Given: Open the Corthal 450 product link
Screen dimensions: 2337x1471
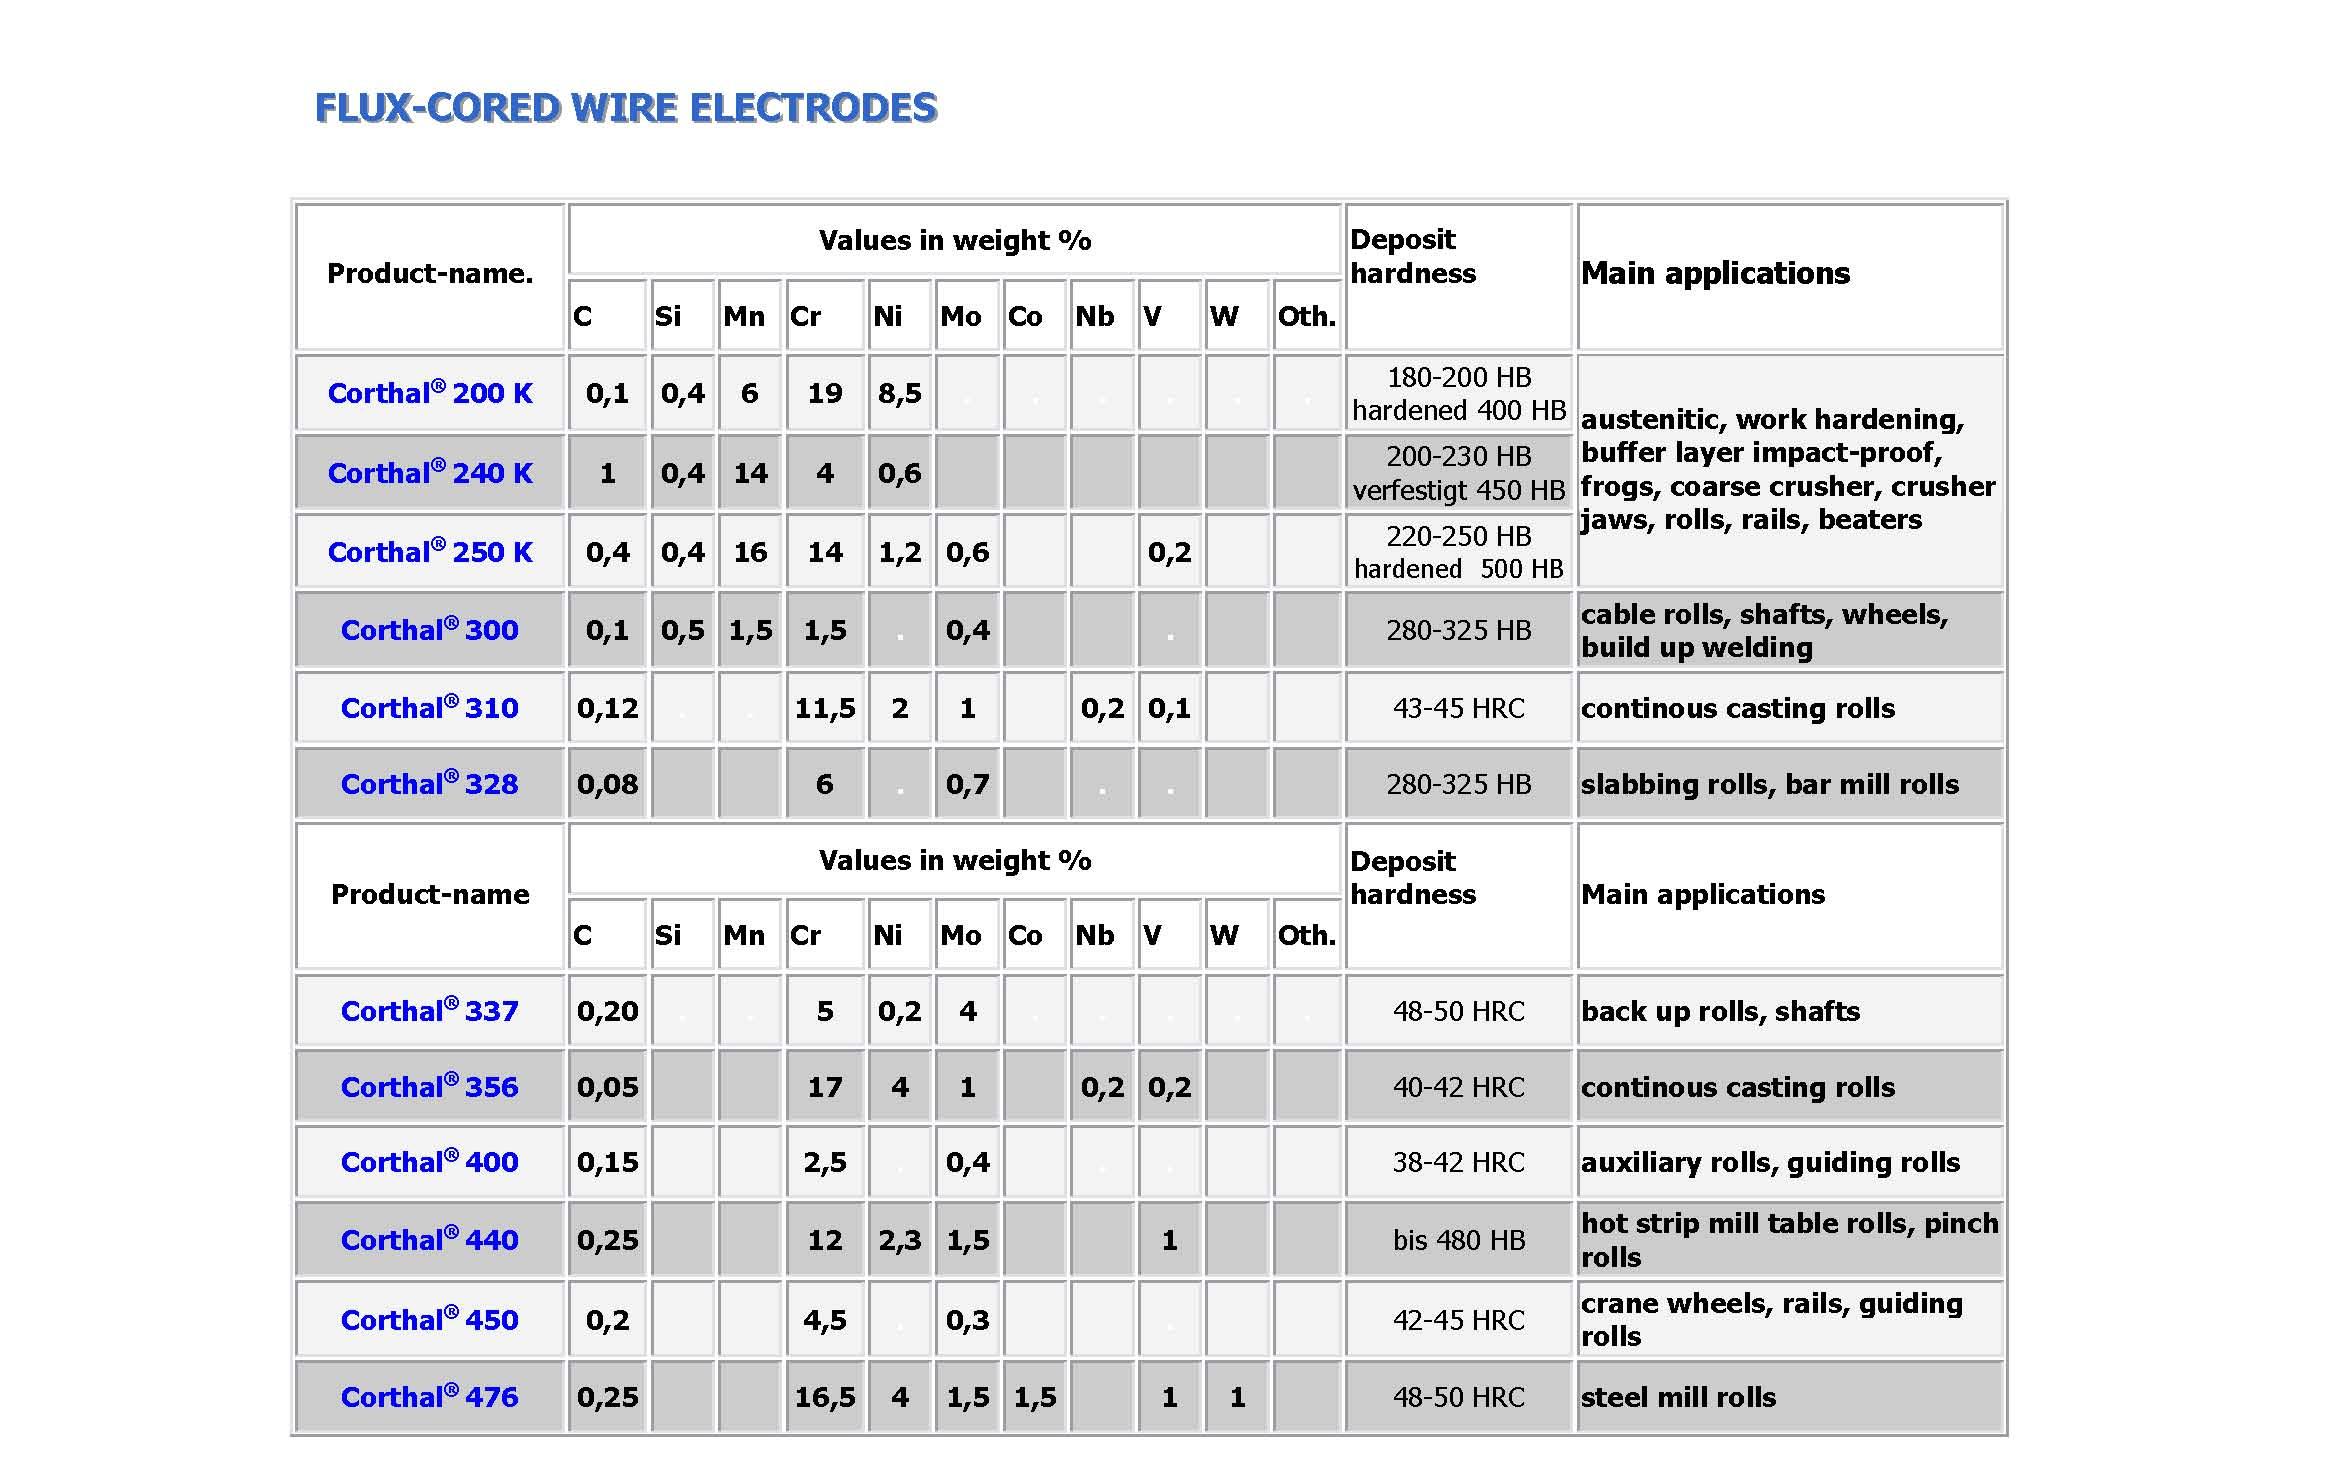Looking at the screenshot, I should [430, 1320].
